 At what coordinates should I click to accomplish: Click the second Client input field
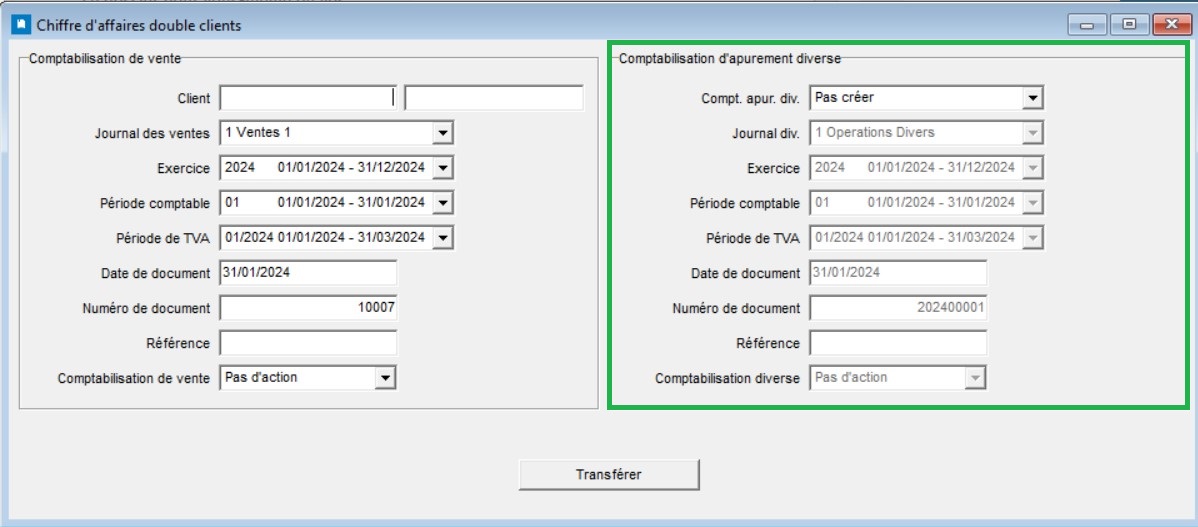coord(494,98)
